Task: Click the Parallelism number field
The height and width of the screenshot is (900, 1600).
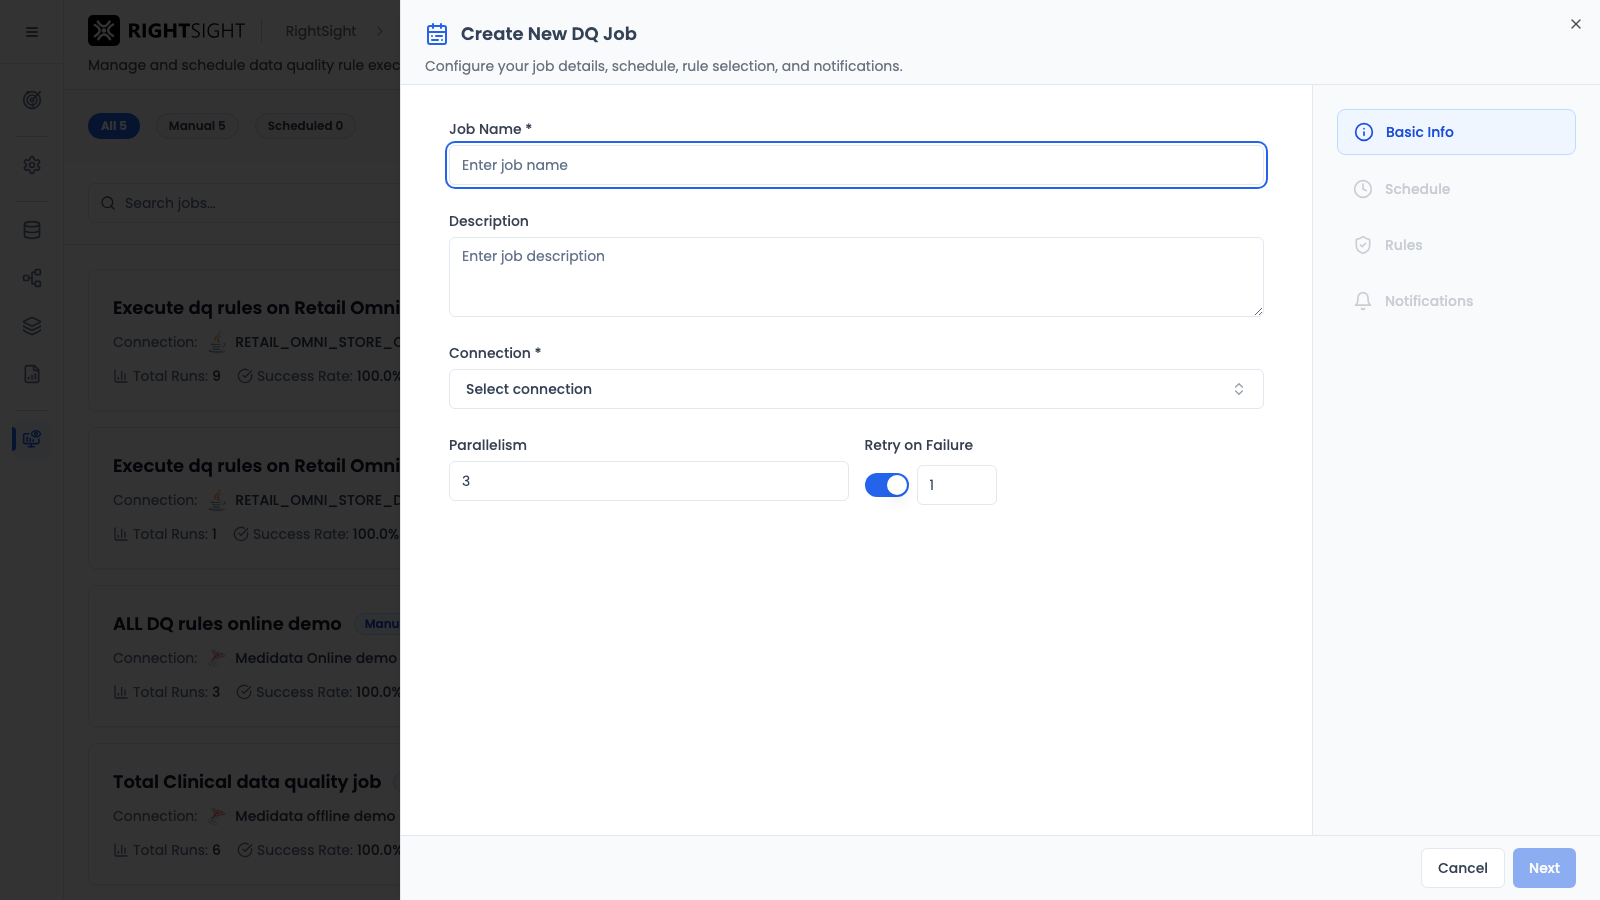Action: pyautogui.click(x=648, y=481)
